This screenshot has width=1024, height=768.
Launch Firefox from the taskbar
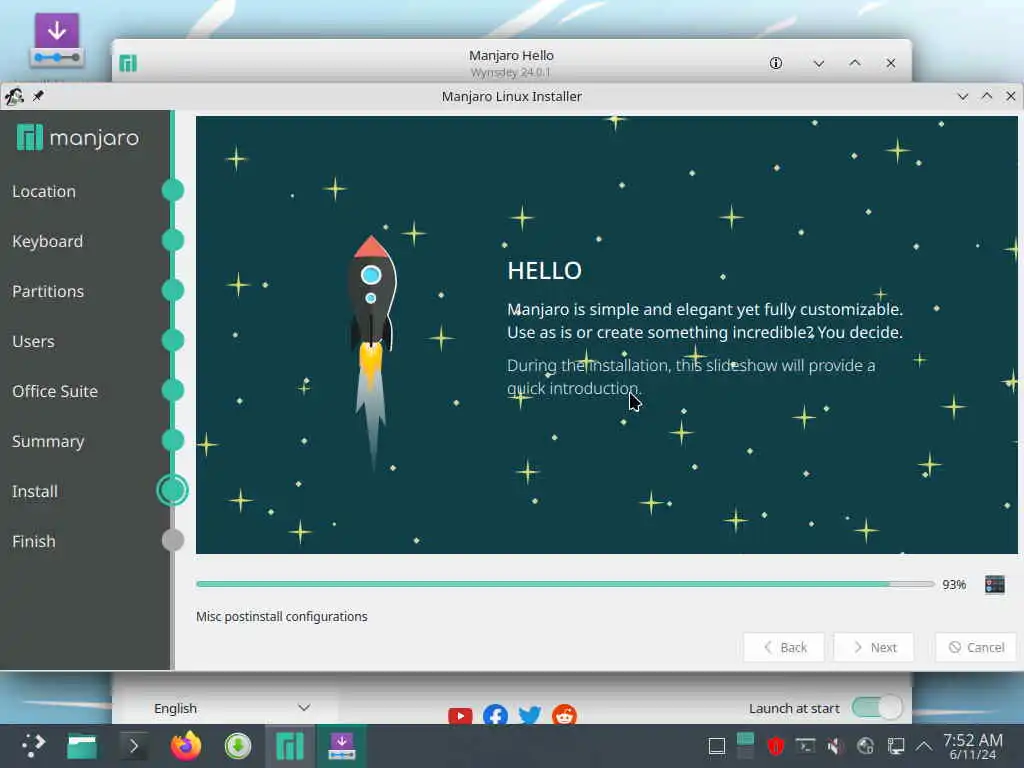tap(185, 746)
